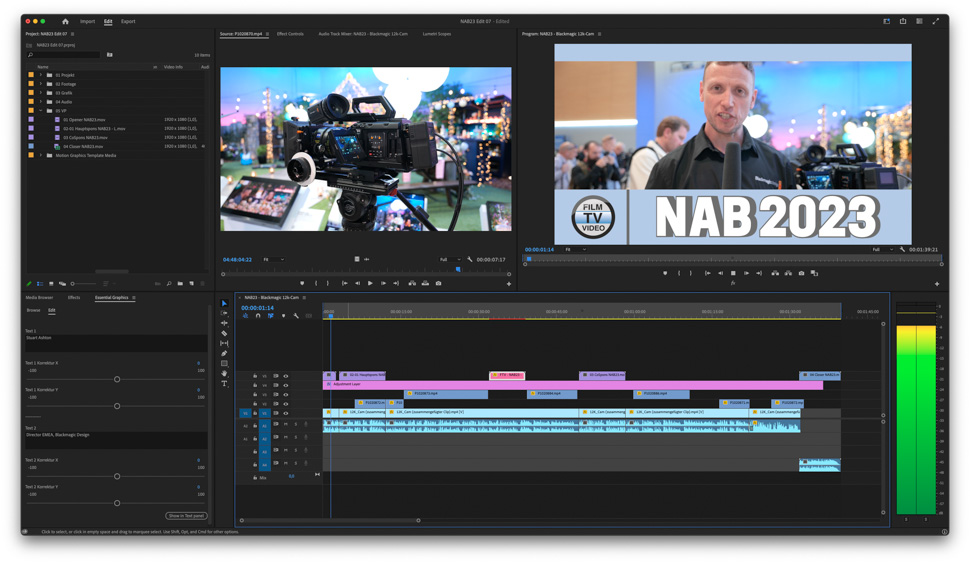The width and height of the screenshot is (970, 563).
Task: Select the Selection tool arrow
Action: click(224, 303)
